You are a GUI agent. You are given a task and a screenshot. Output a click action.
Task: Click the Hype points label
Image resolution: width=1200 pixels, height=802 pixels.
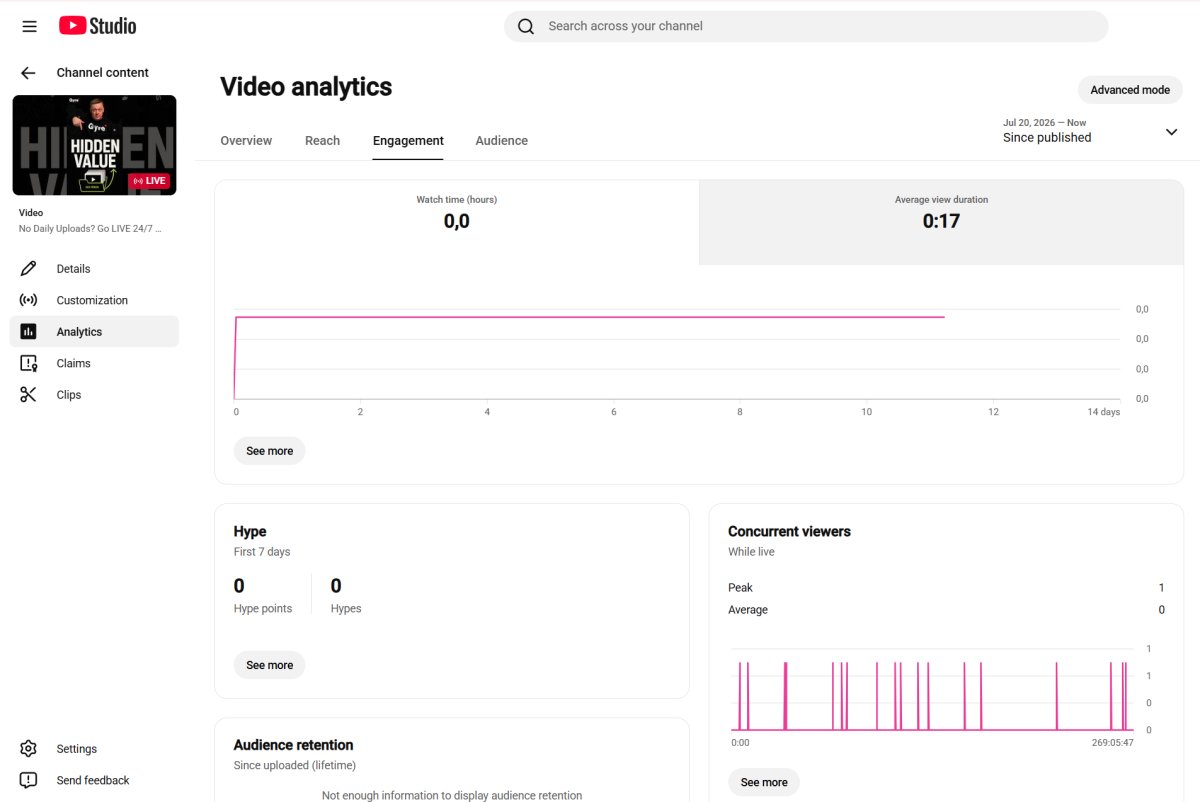[x=263, y=609]
